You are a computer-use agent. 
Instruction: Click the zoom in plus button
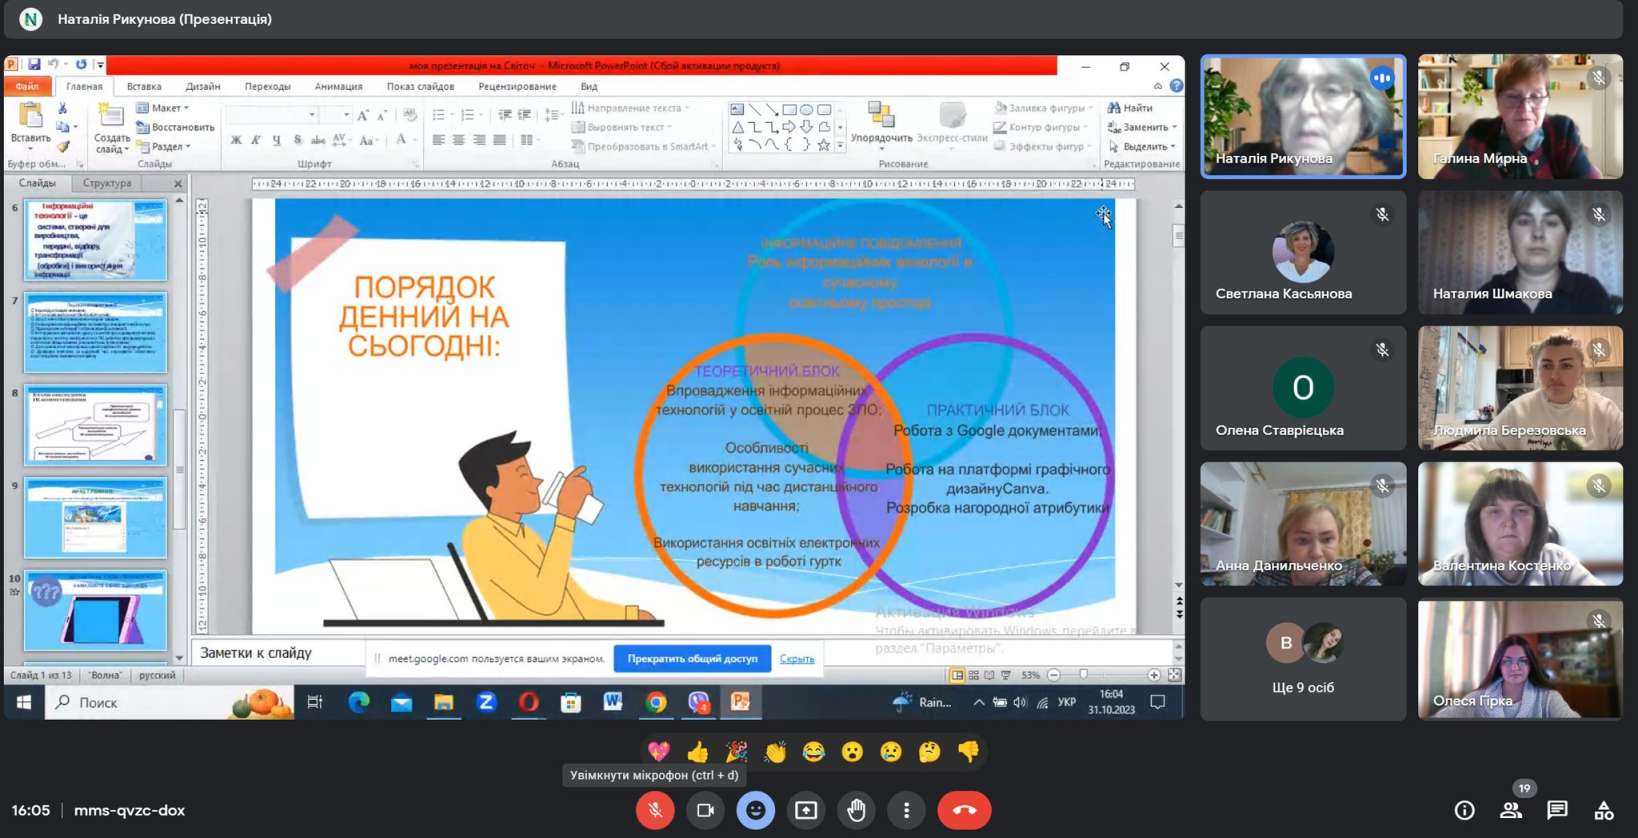click(1154, 675)
